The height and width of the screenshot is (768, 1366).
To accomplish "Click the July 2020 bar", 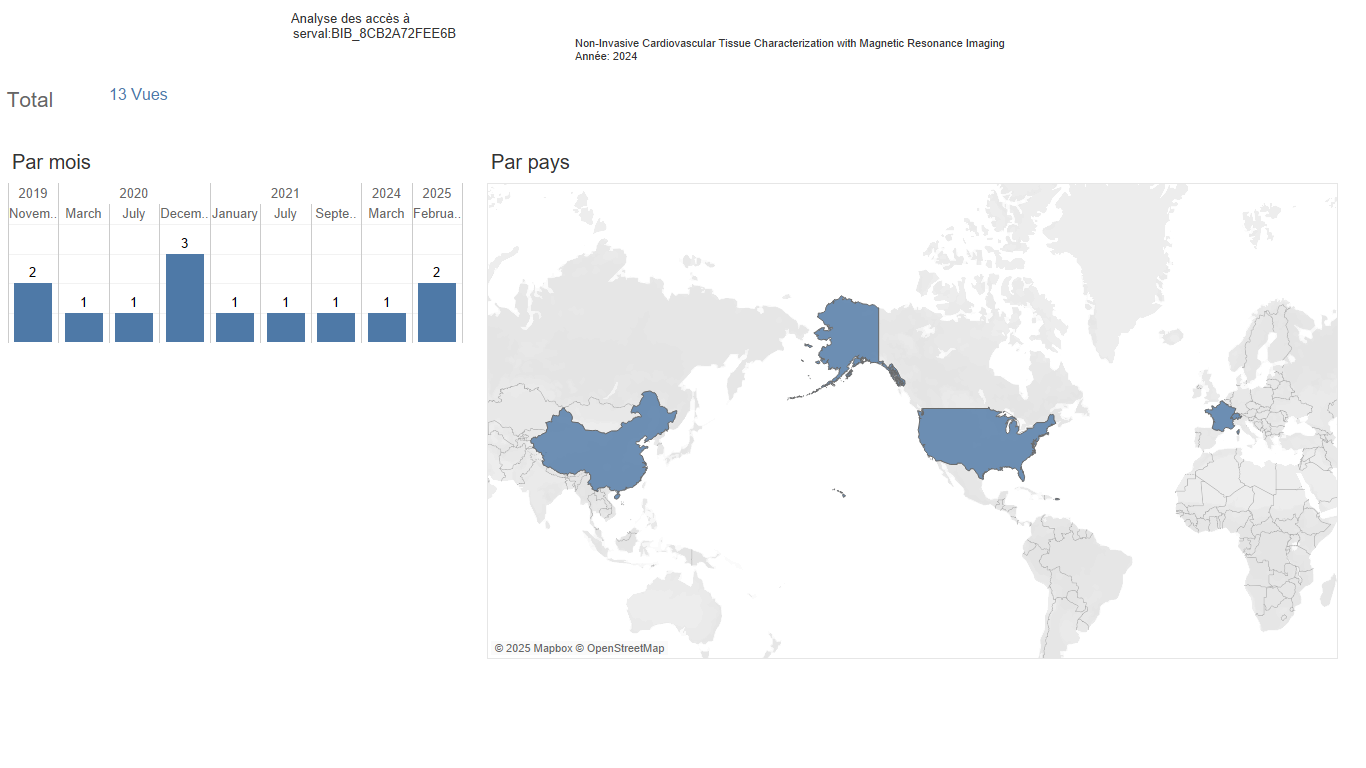I will pos(134,328).
